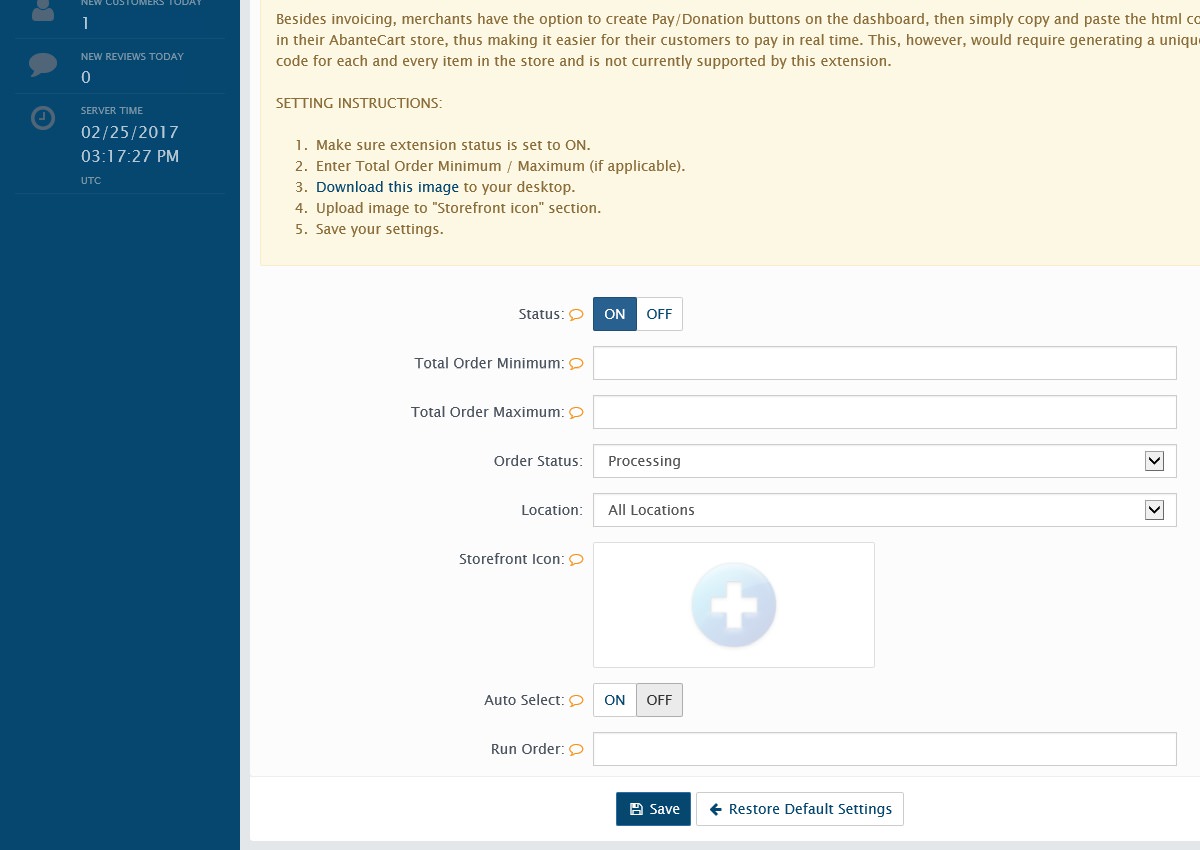Screen dimensions: 1200x850
Task: Turn Status ON
Action: [x=615, y=314]
